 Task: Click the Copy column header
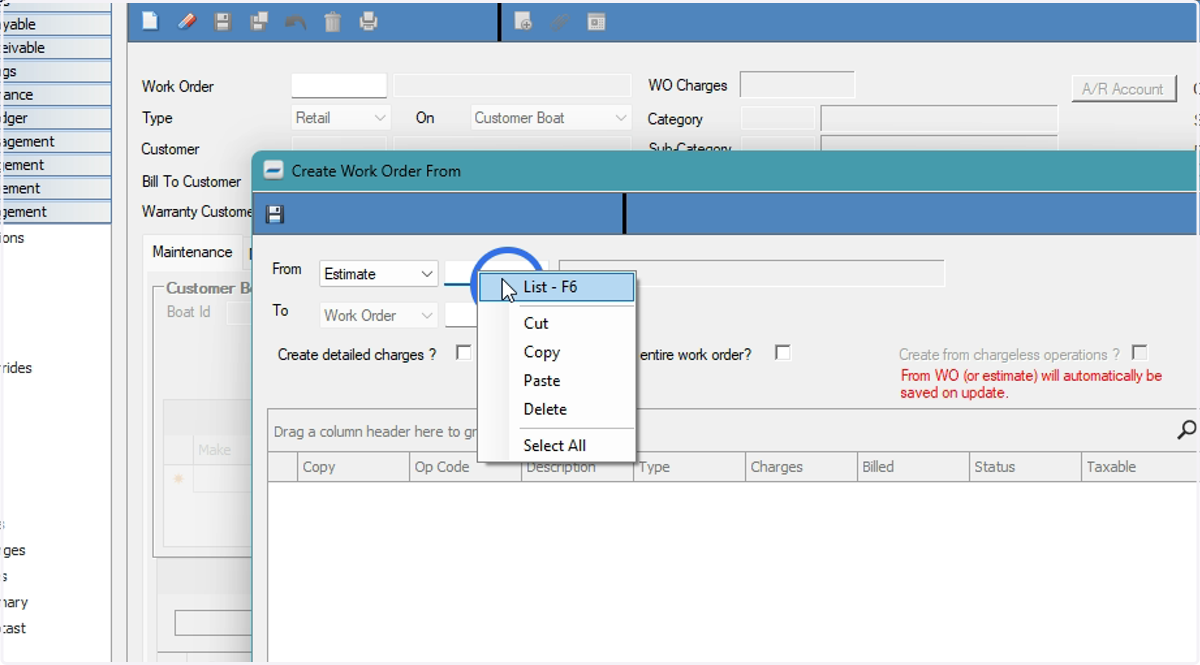click(x=354, y=467)
